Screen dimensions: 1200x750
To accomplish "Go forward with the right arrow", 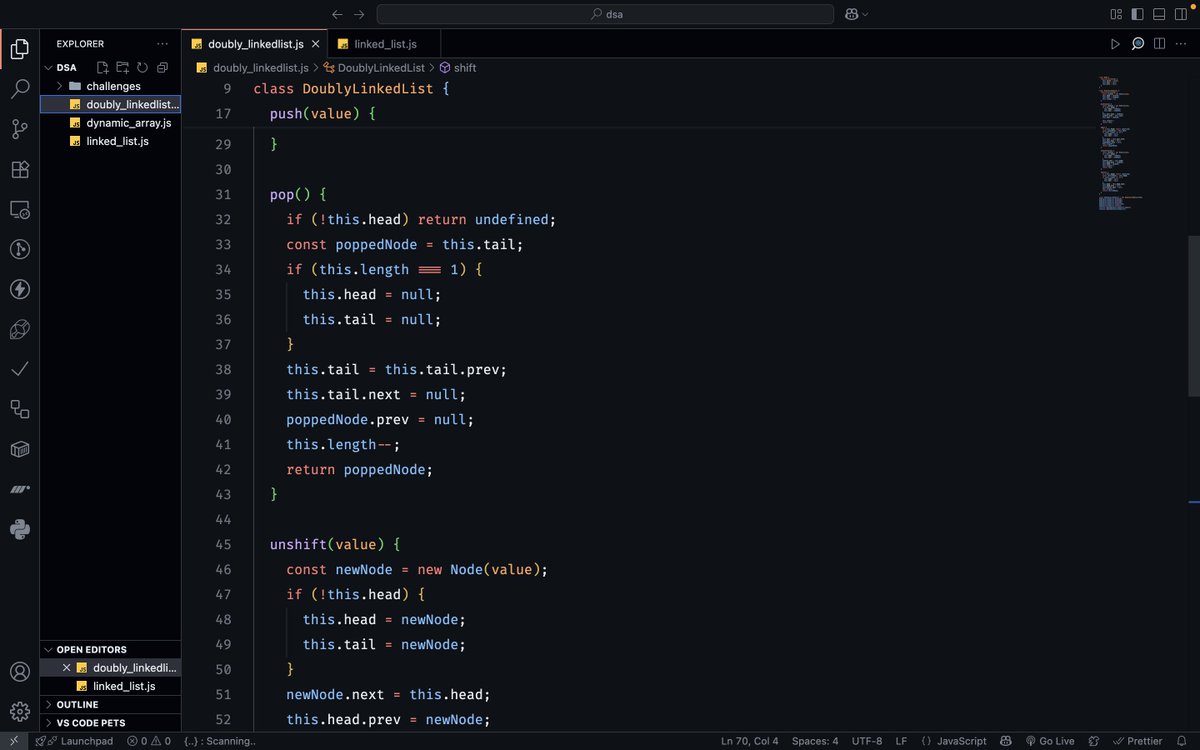I will coord(360,14).
